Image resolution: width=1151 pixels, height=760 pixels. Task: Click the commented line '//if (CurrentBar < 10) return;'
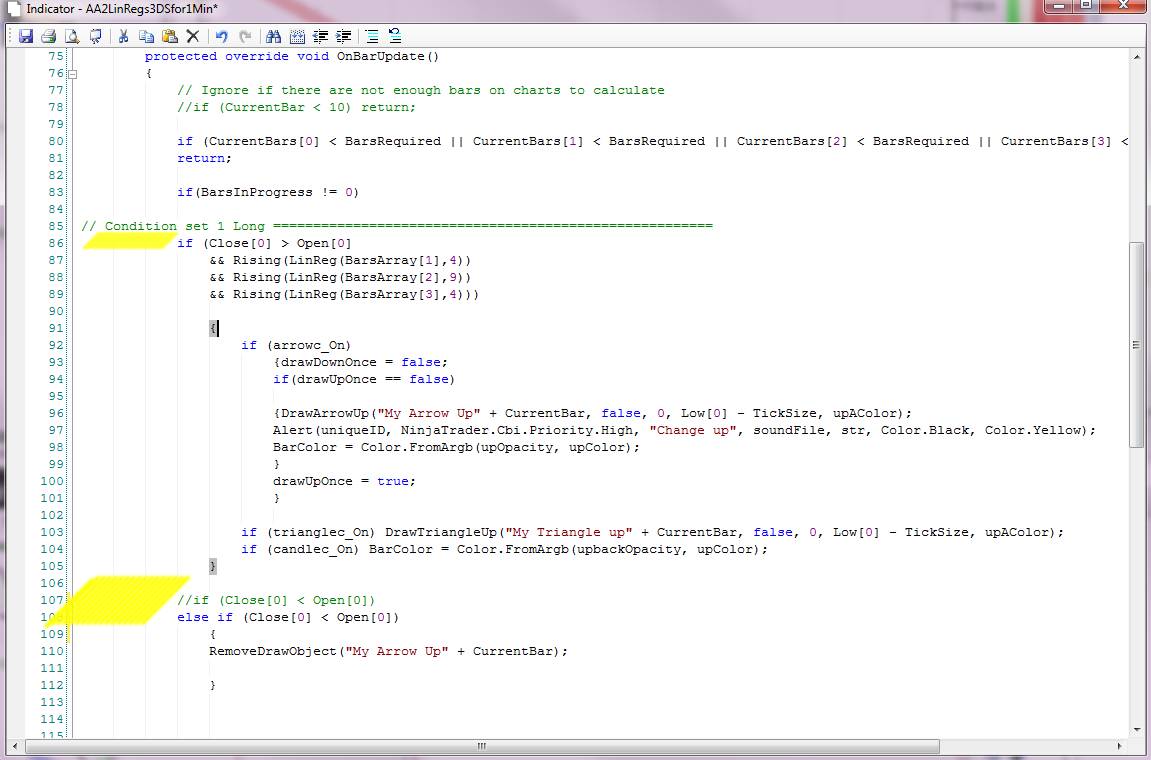tap(297, 107)
